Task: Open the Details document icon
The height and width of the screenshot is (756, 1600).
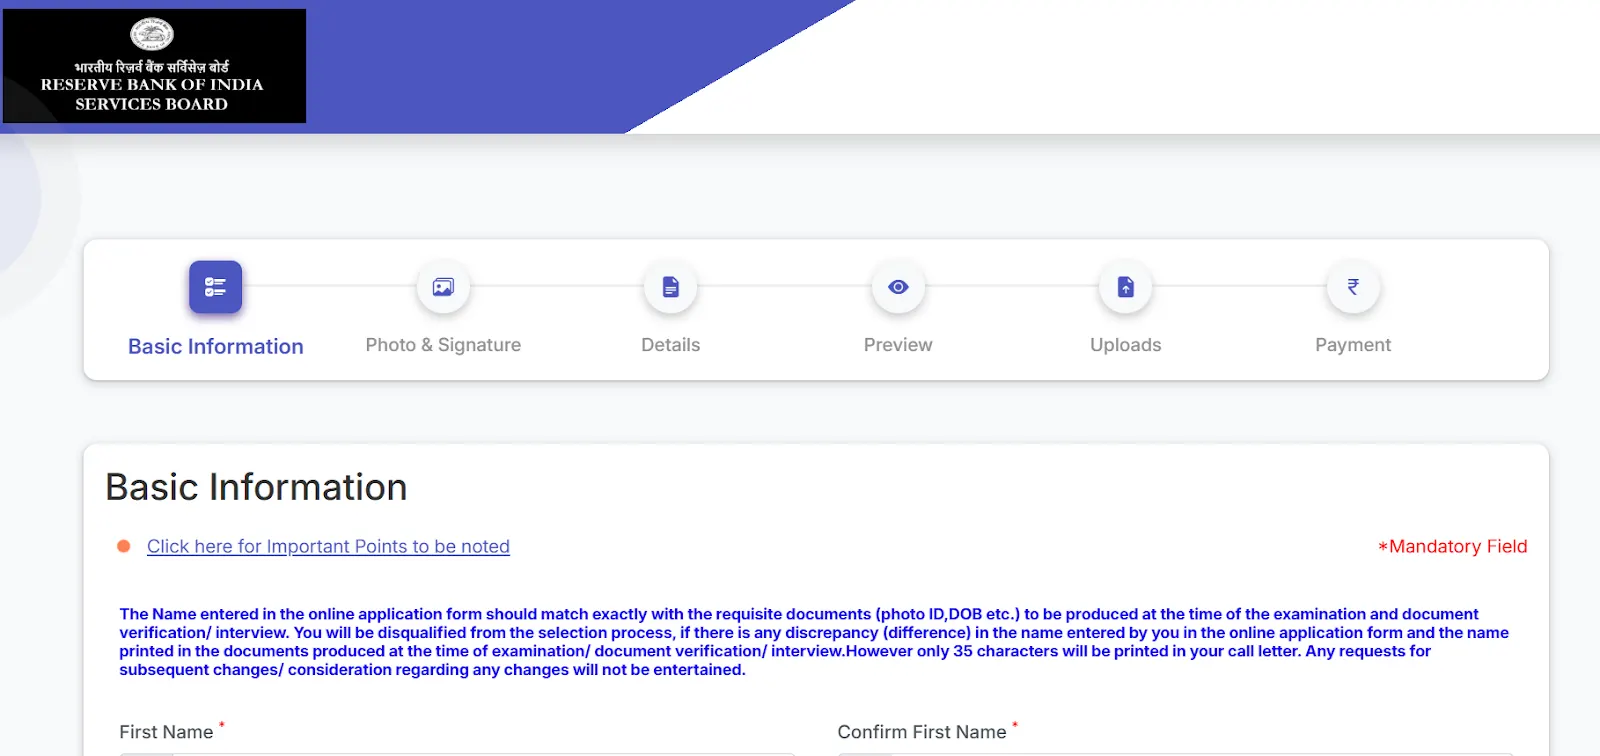Action: 670,287
